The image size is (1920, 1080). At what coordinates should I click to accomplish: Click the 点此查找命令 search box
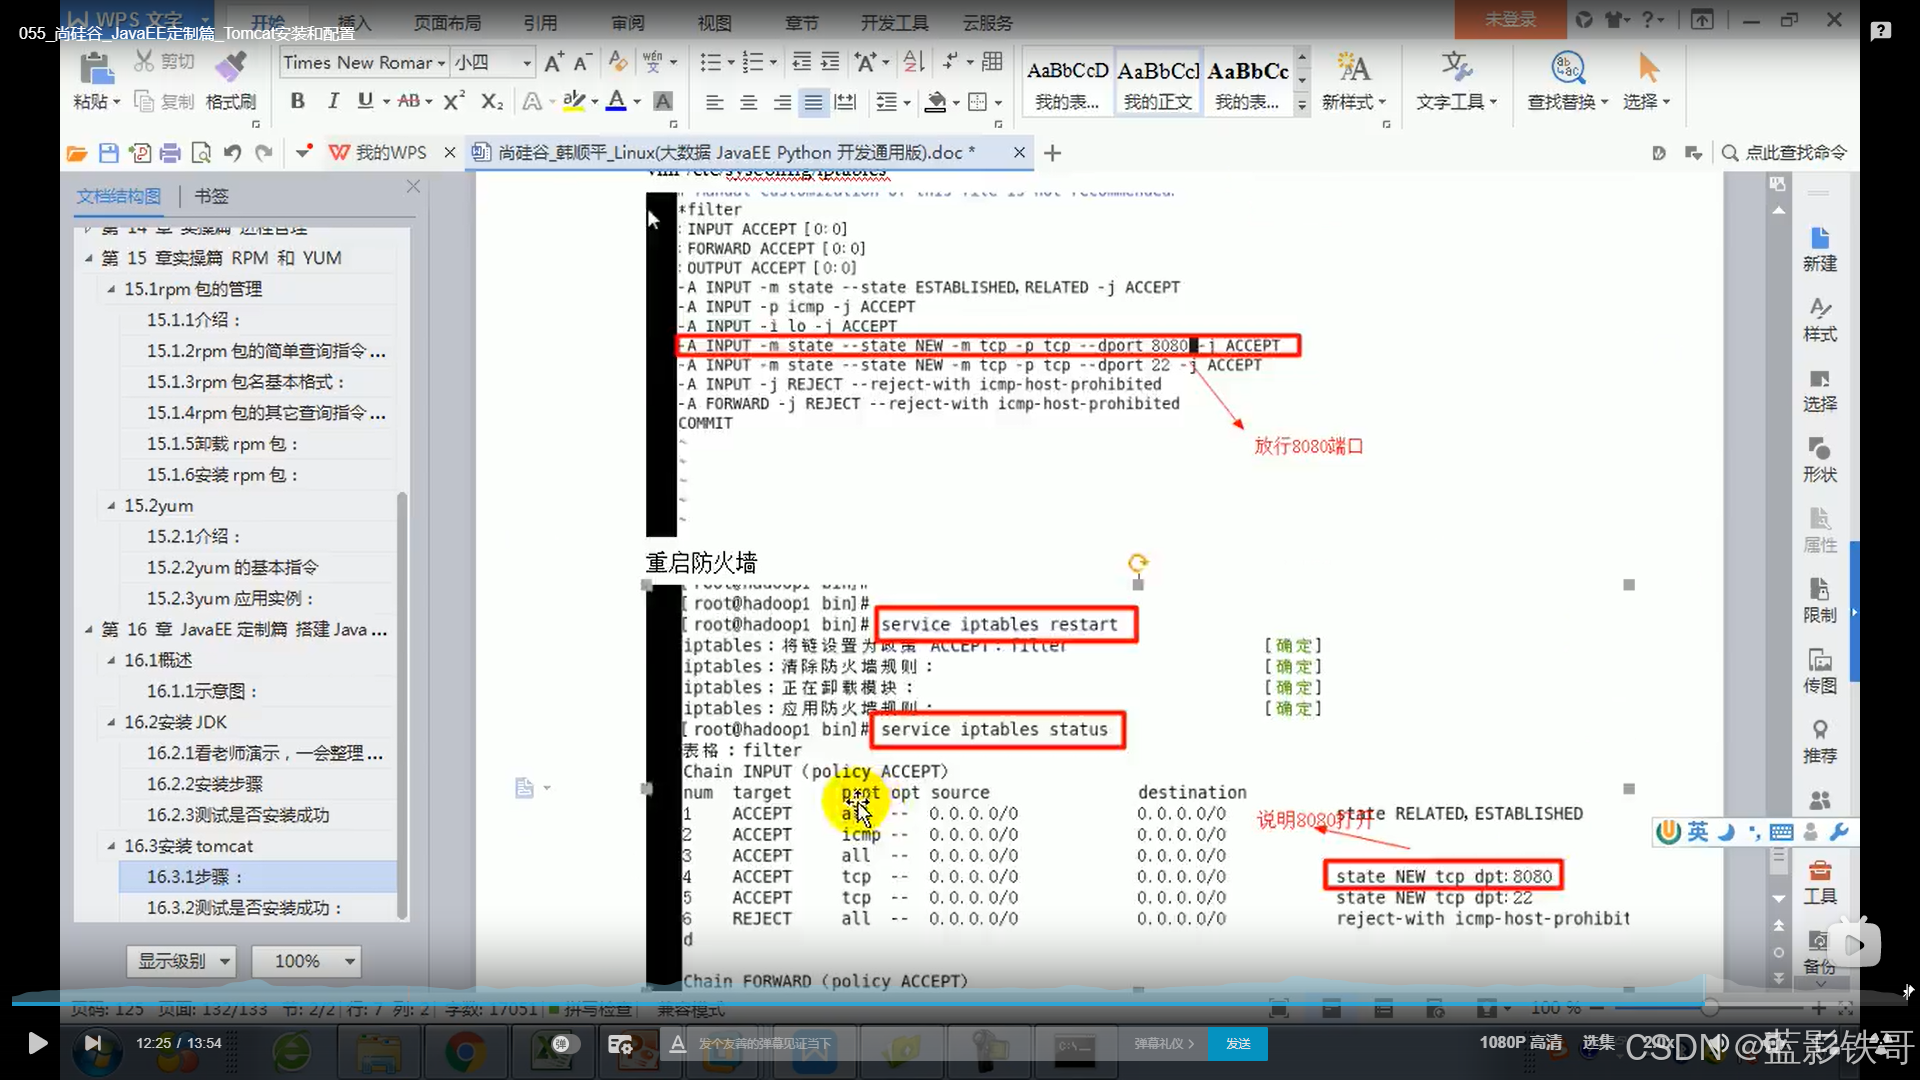[1785, 152]
